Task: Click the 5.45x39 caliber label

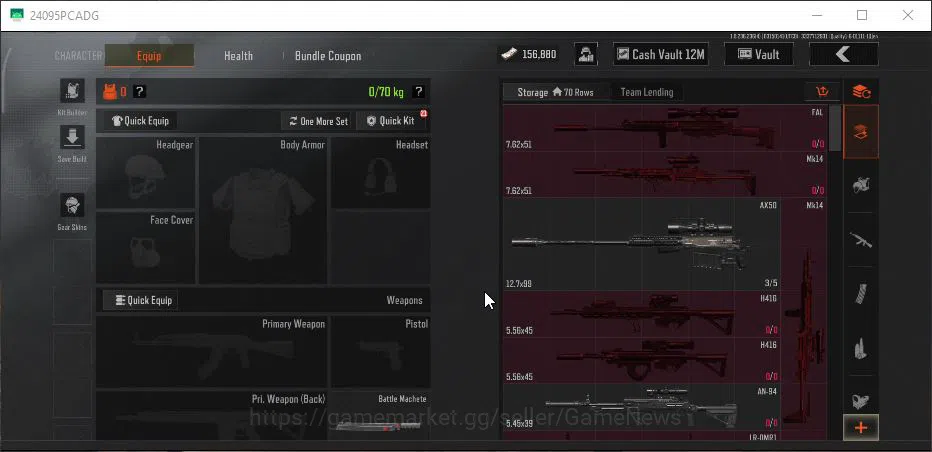Action: [x=519, y=424]
